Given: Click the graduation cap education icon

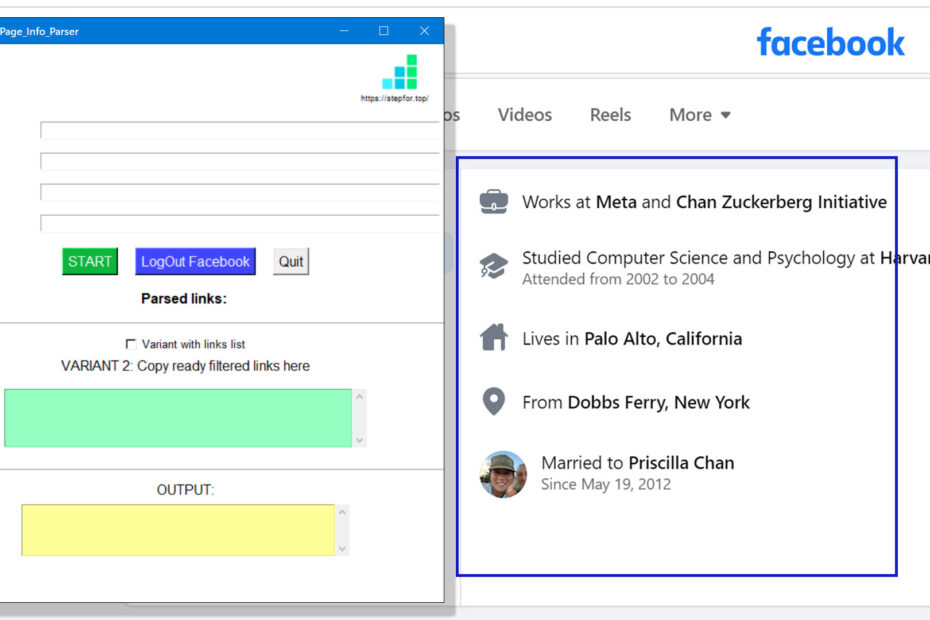Looking at the screenshot, I should (493, 265).
